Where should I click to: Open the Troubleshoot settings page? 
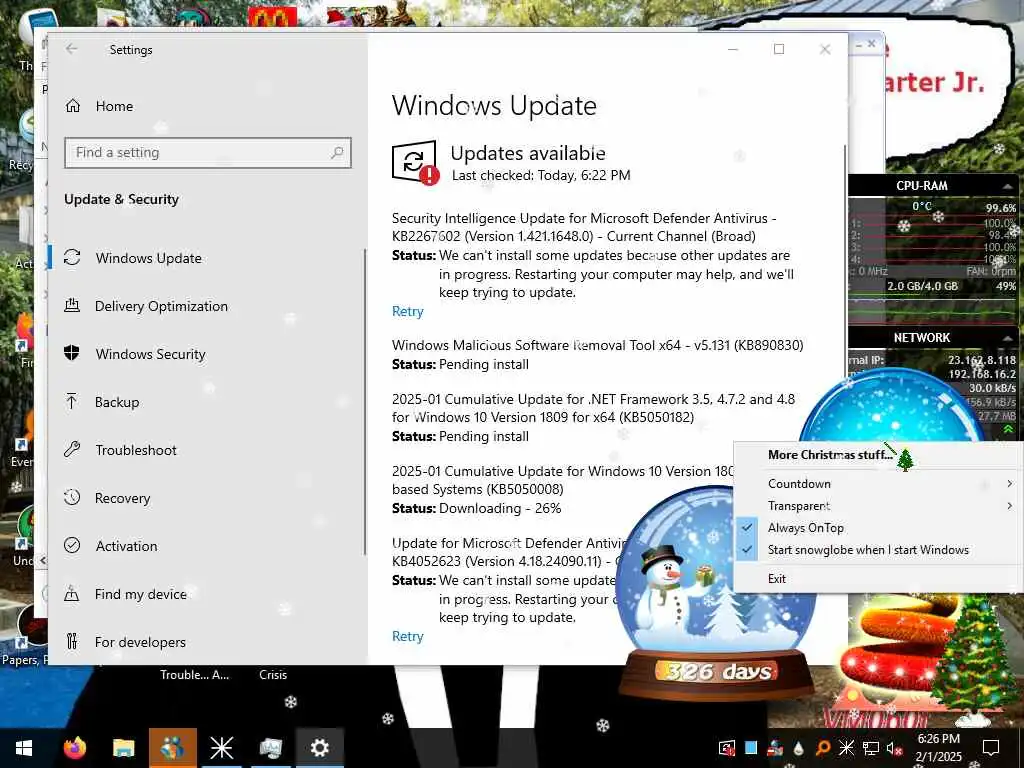(x=136, y=450)
